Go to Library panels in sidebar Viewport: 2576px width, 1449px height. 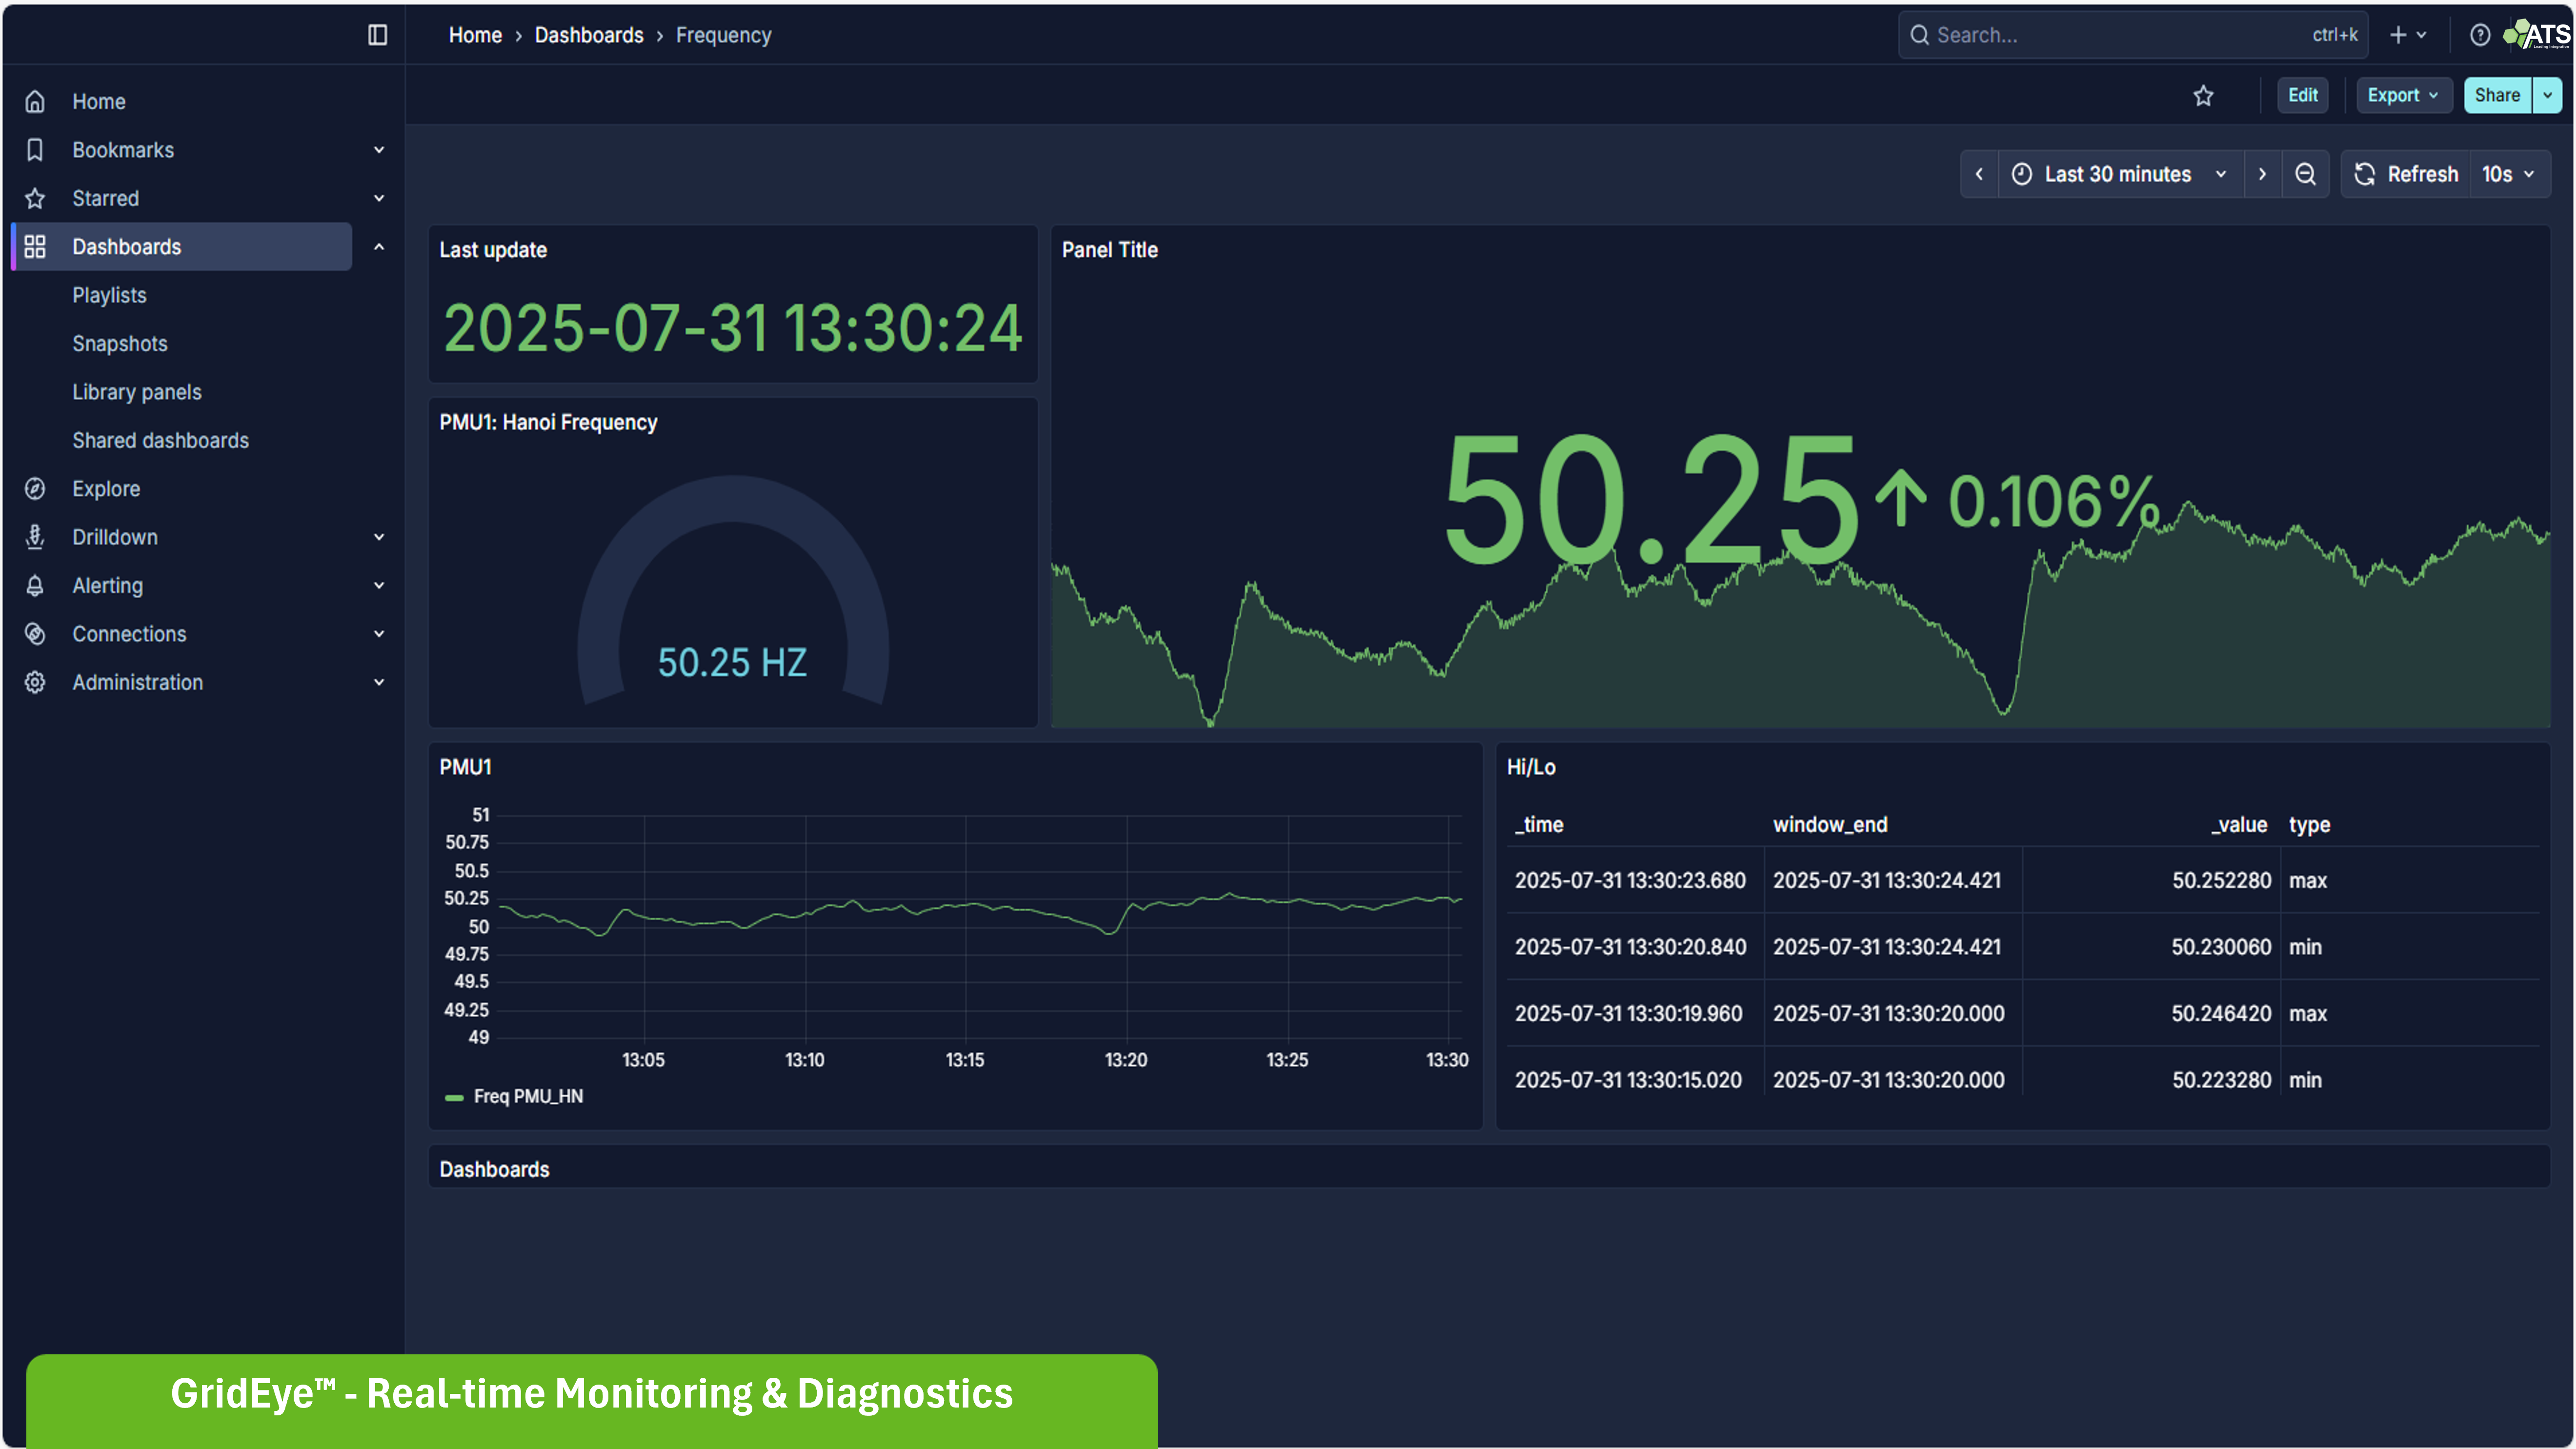click(x=137, y=392)
